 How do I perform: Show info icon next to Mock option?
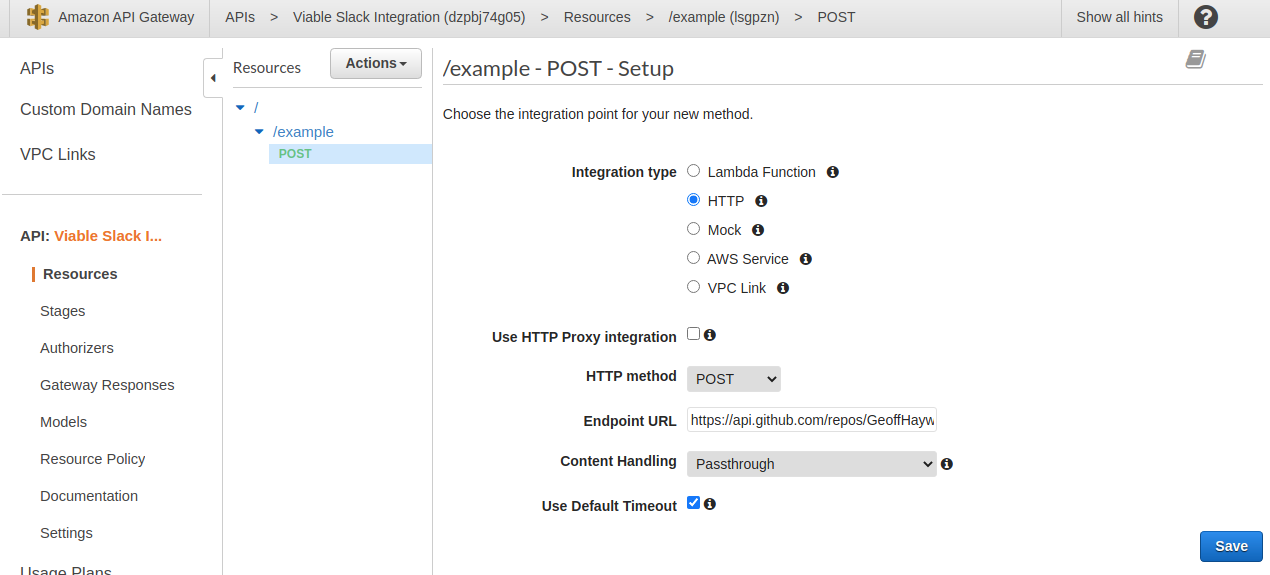tap(758, 230)
